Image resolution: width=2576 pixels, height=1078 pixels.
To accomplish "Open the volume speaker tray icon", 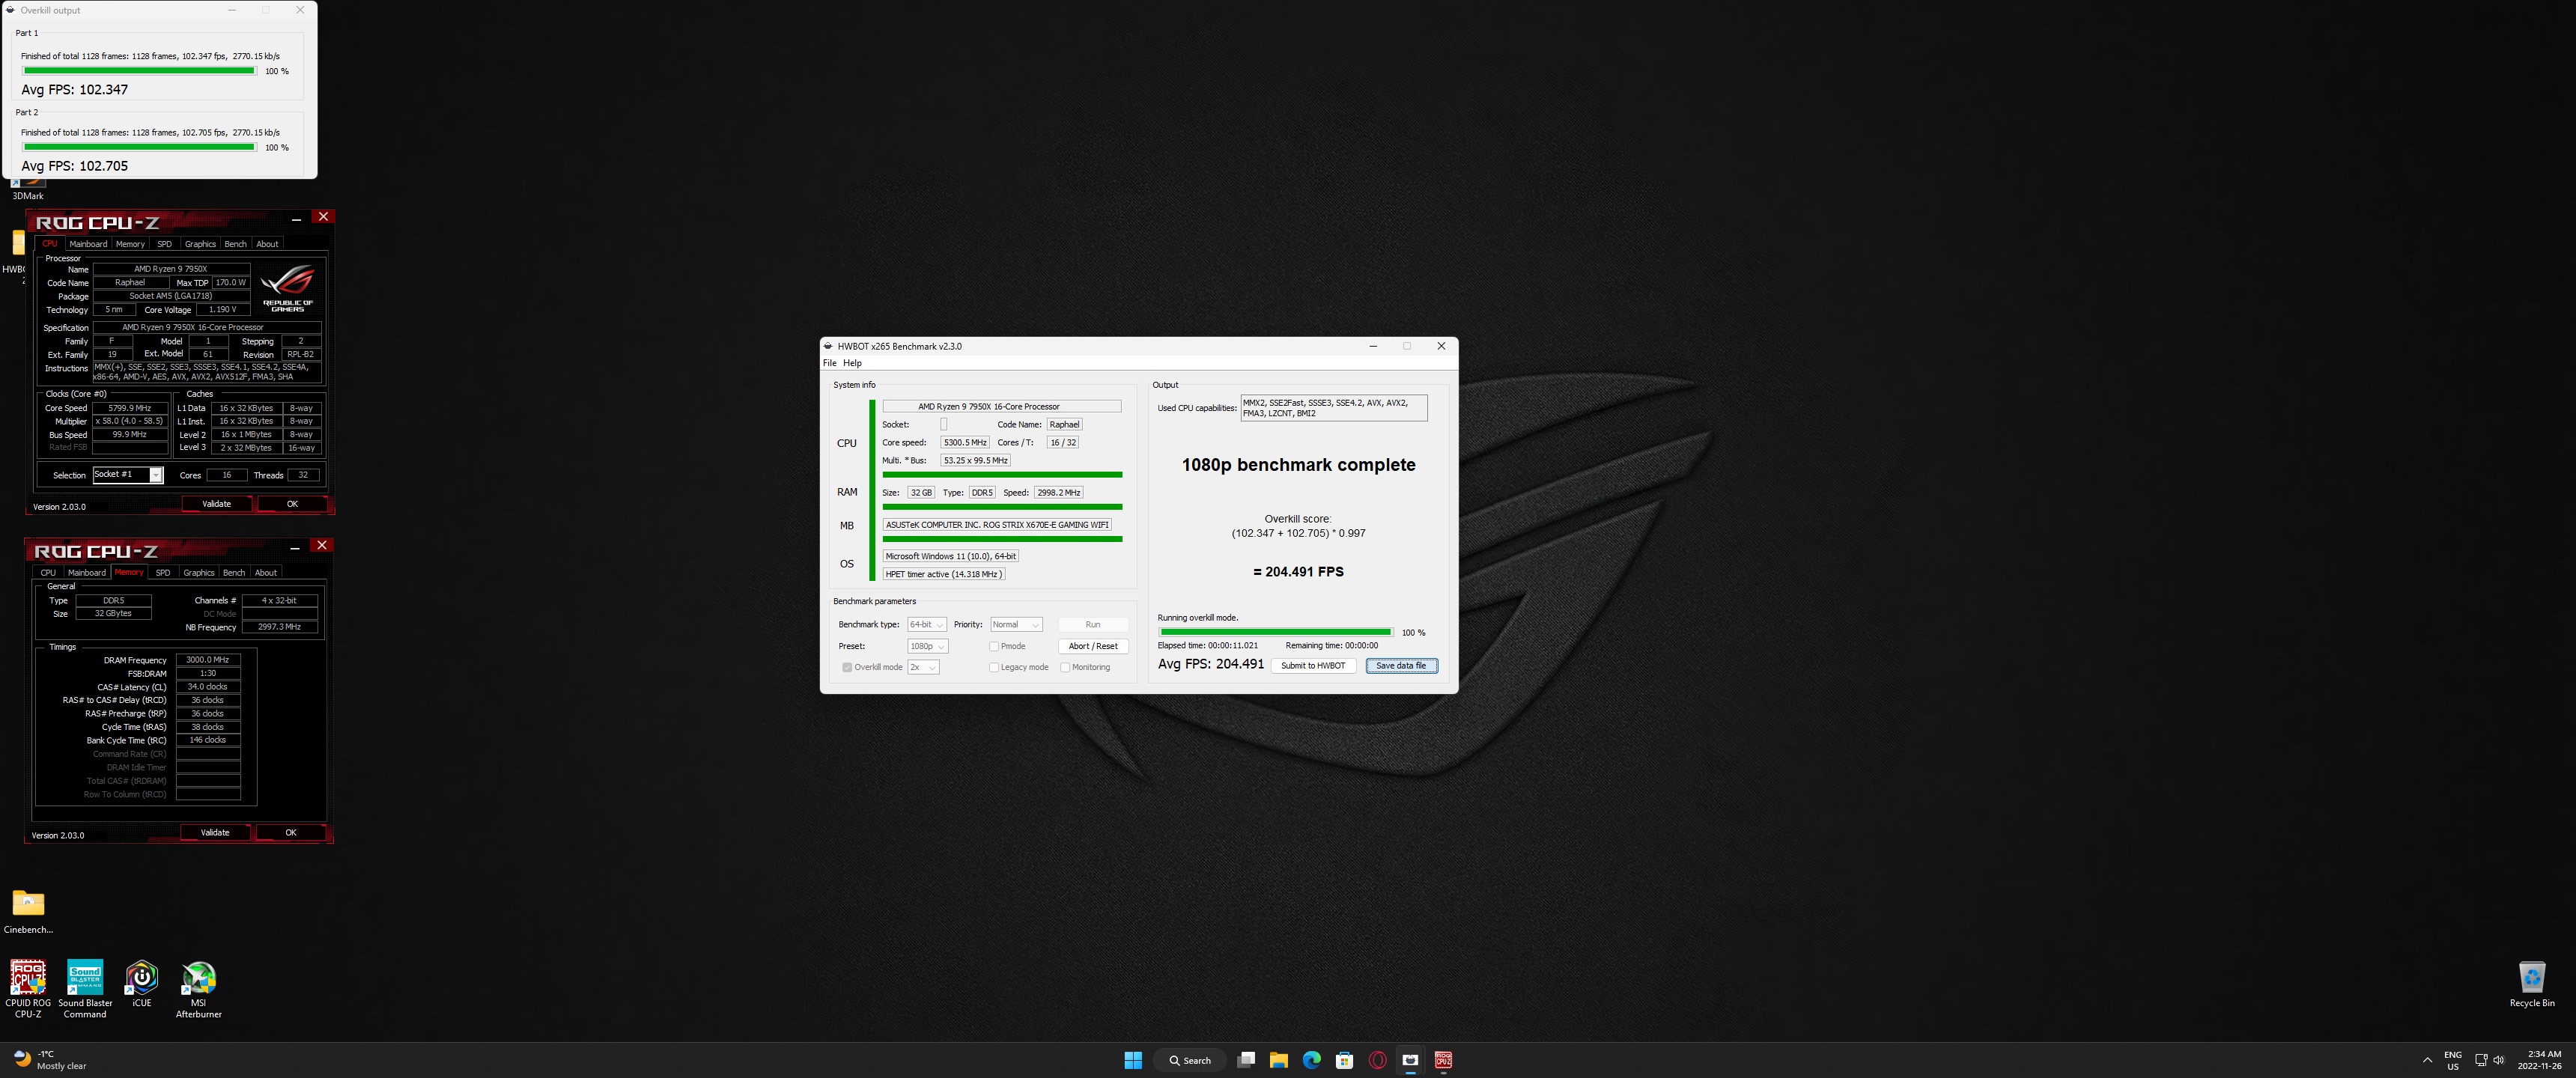I will (x=2499, y=1060).
